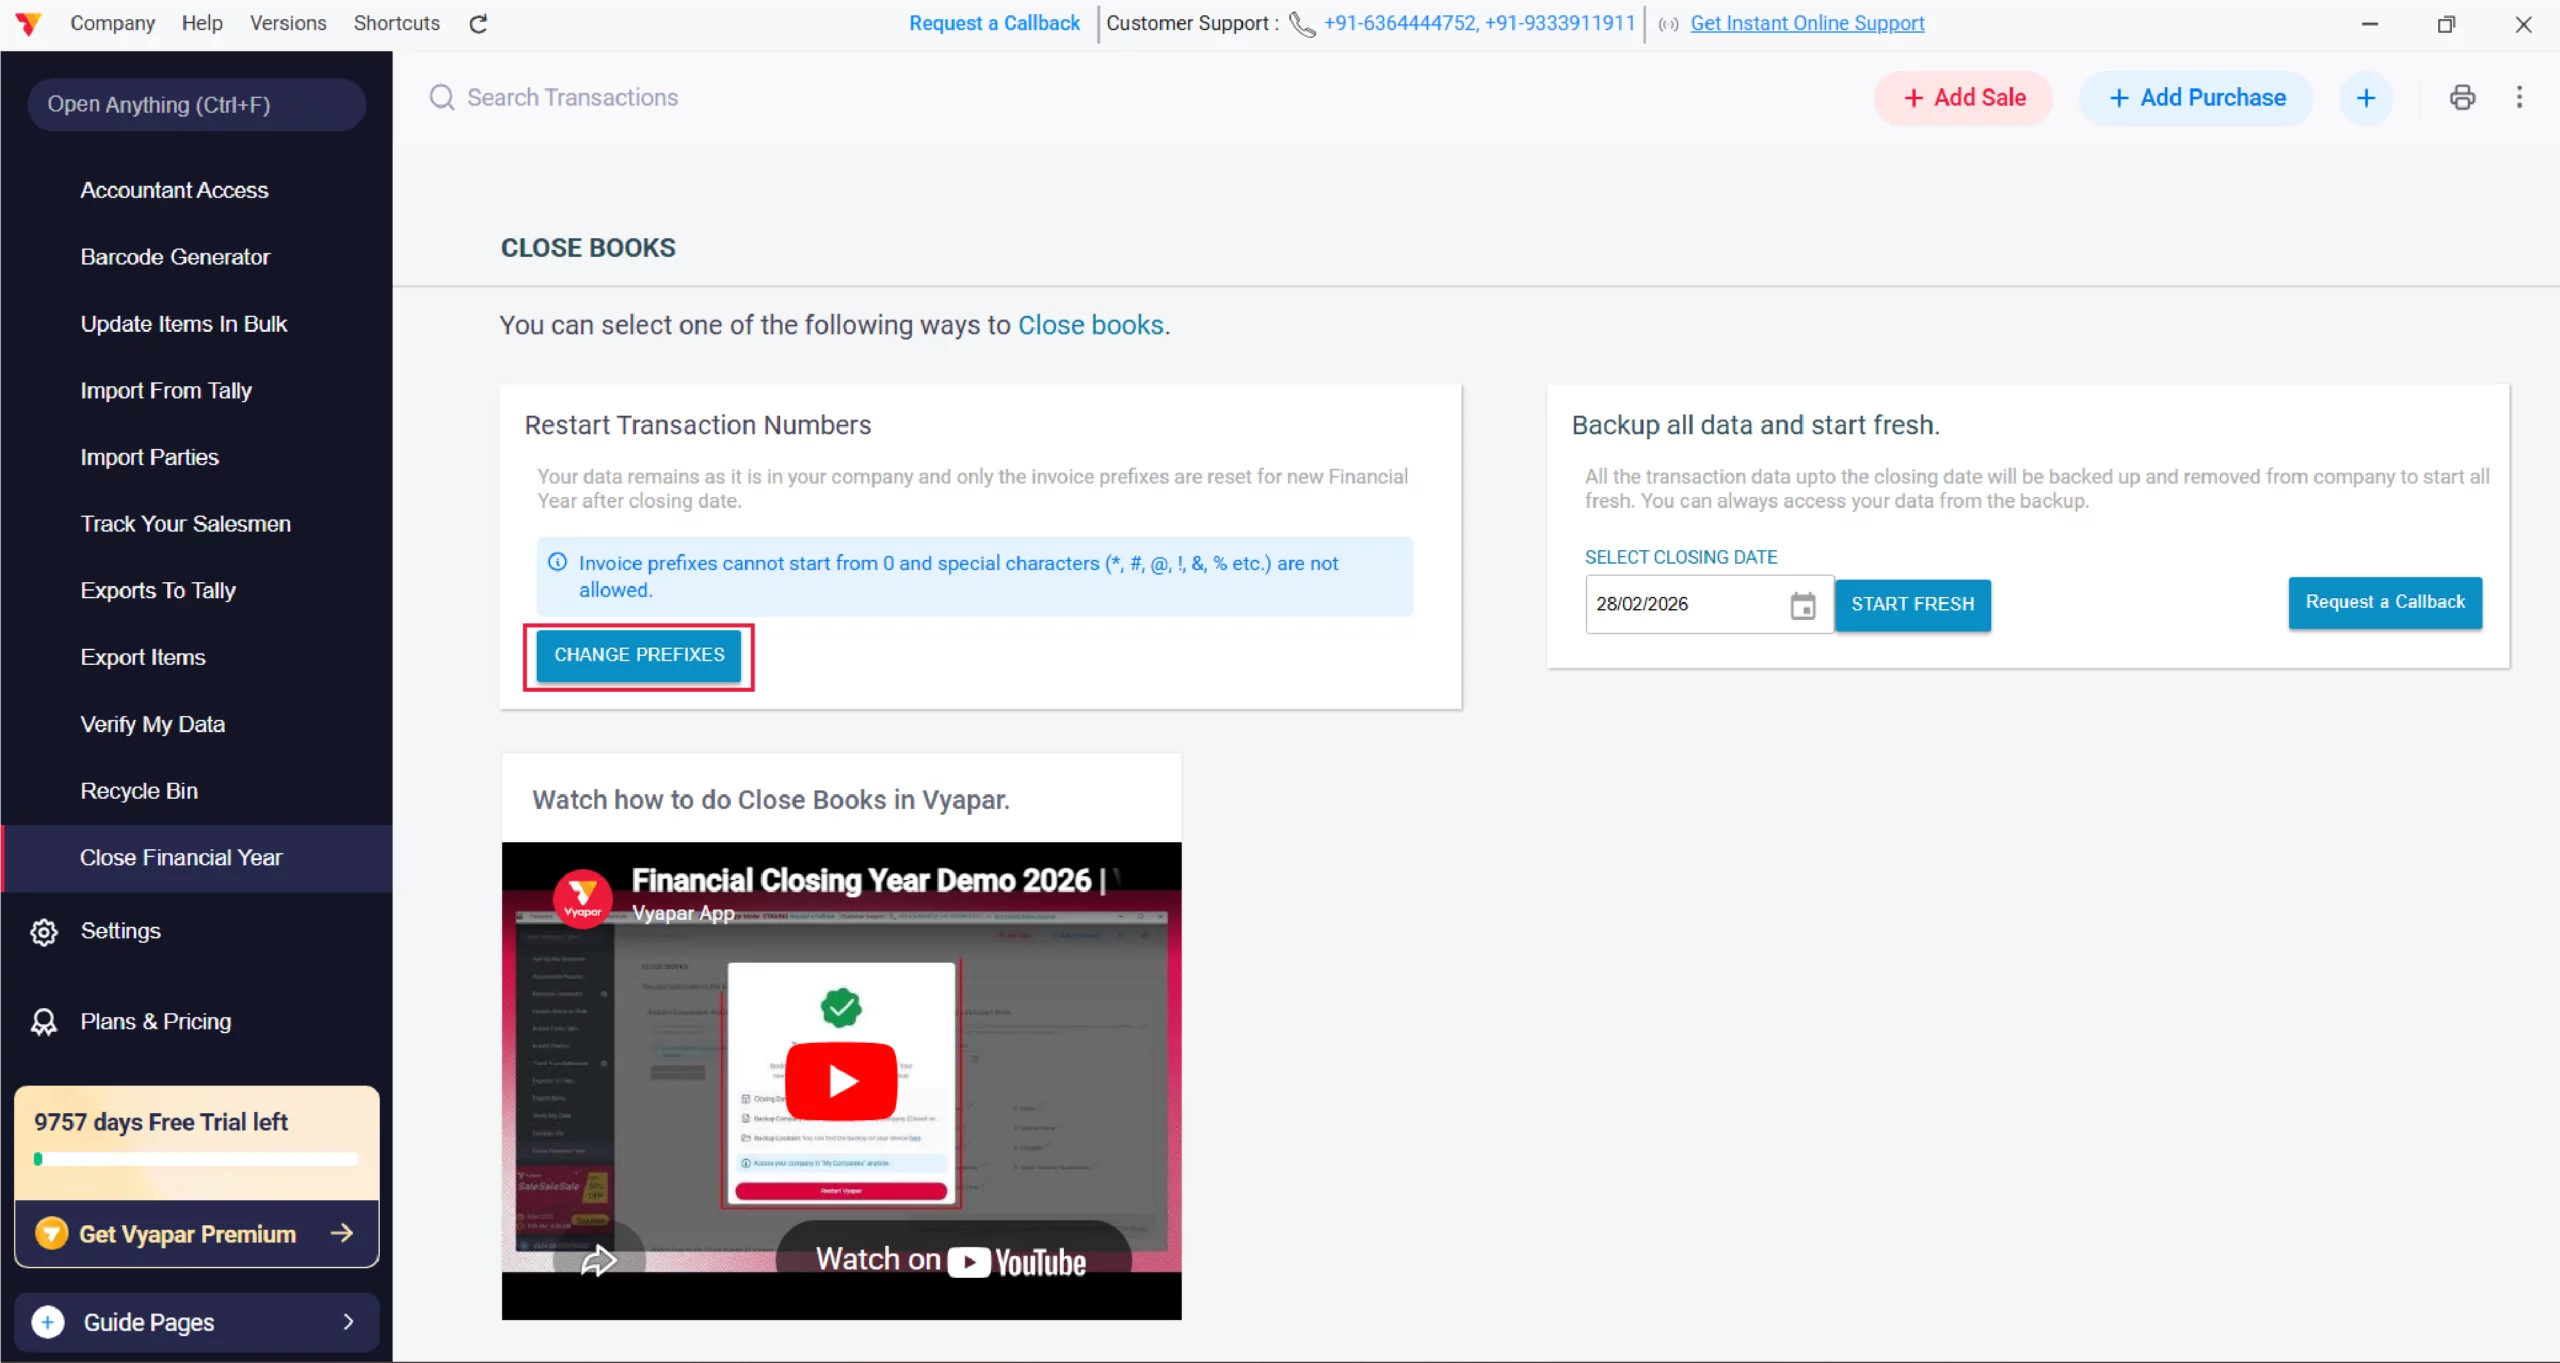Expand the Guide Pages chevron
Image resolution: width=2560 pixels, height=1363 pixels.
348,1322
